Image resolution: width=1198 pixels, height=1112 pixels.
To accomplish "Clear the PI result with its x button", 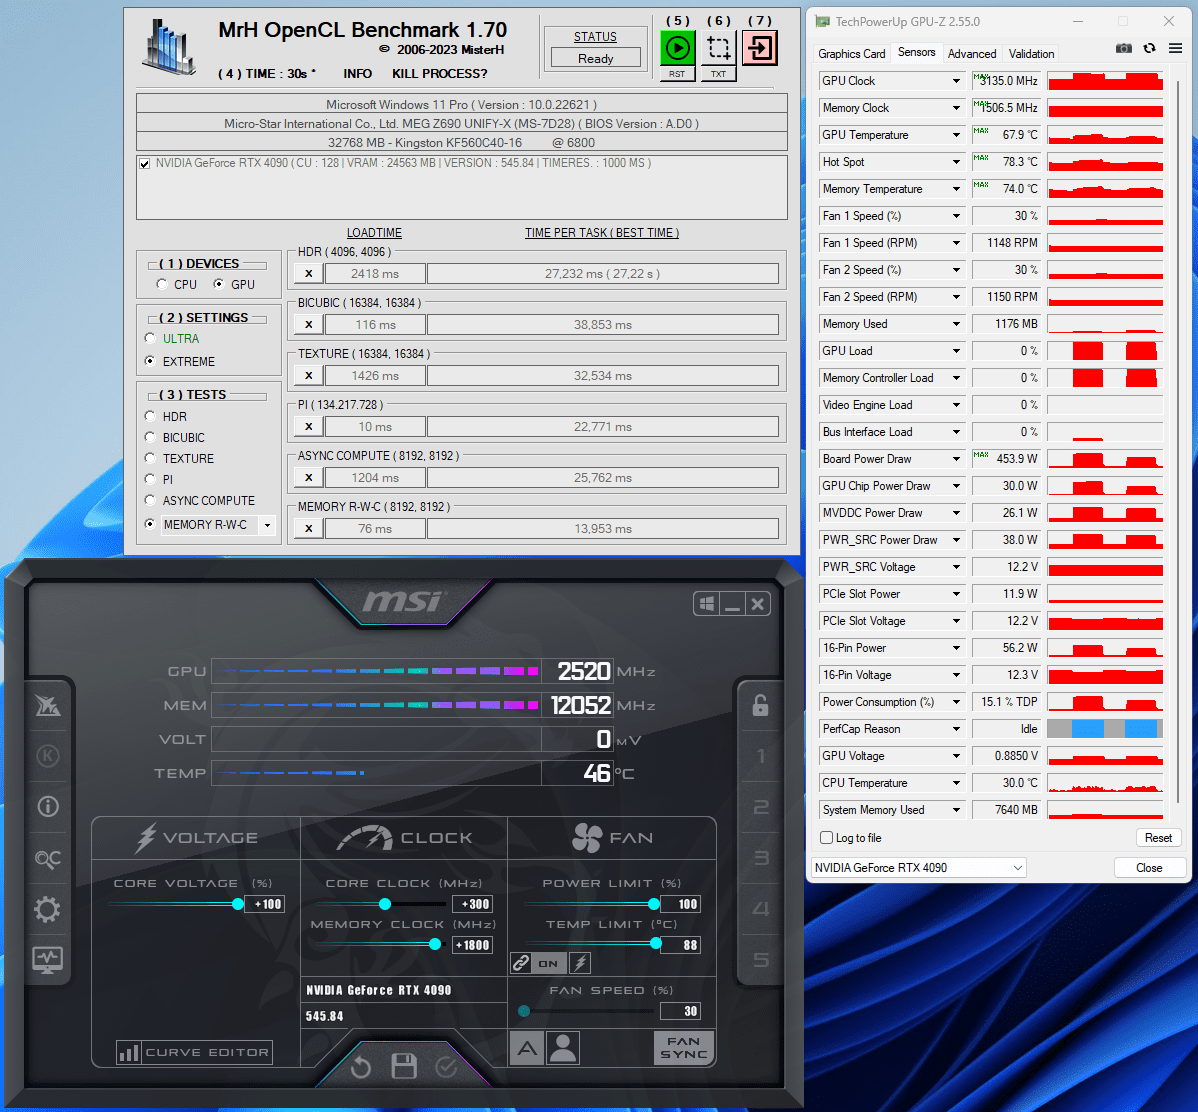I will point(309,426).
